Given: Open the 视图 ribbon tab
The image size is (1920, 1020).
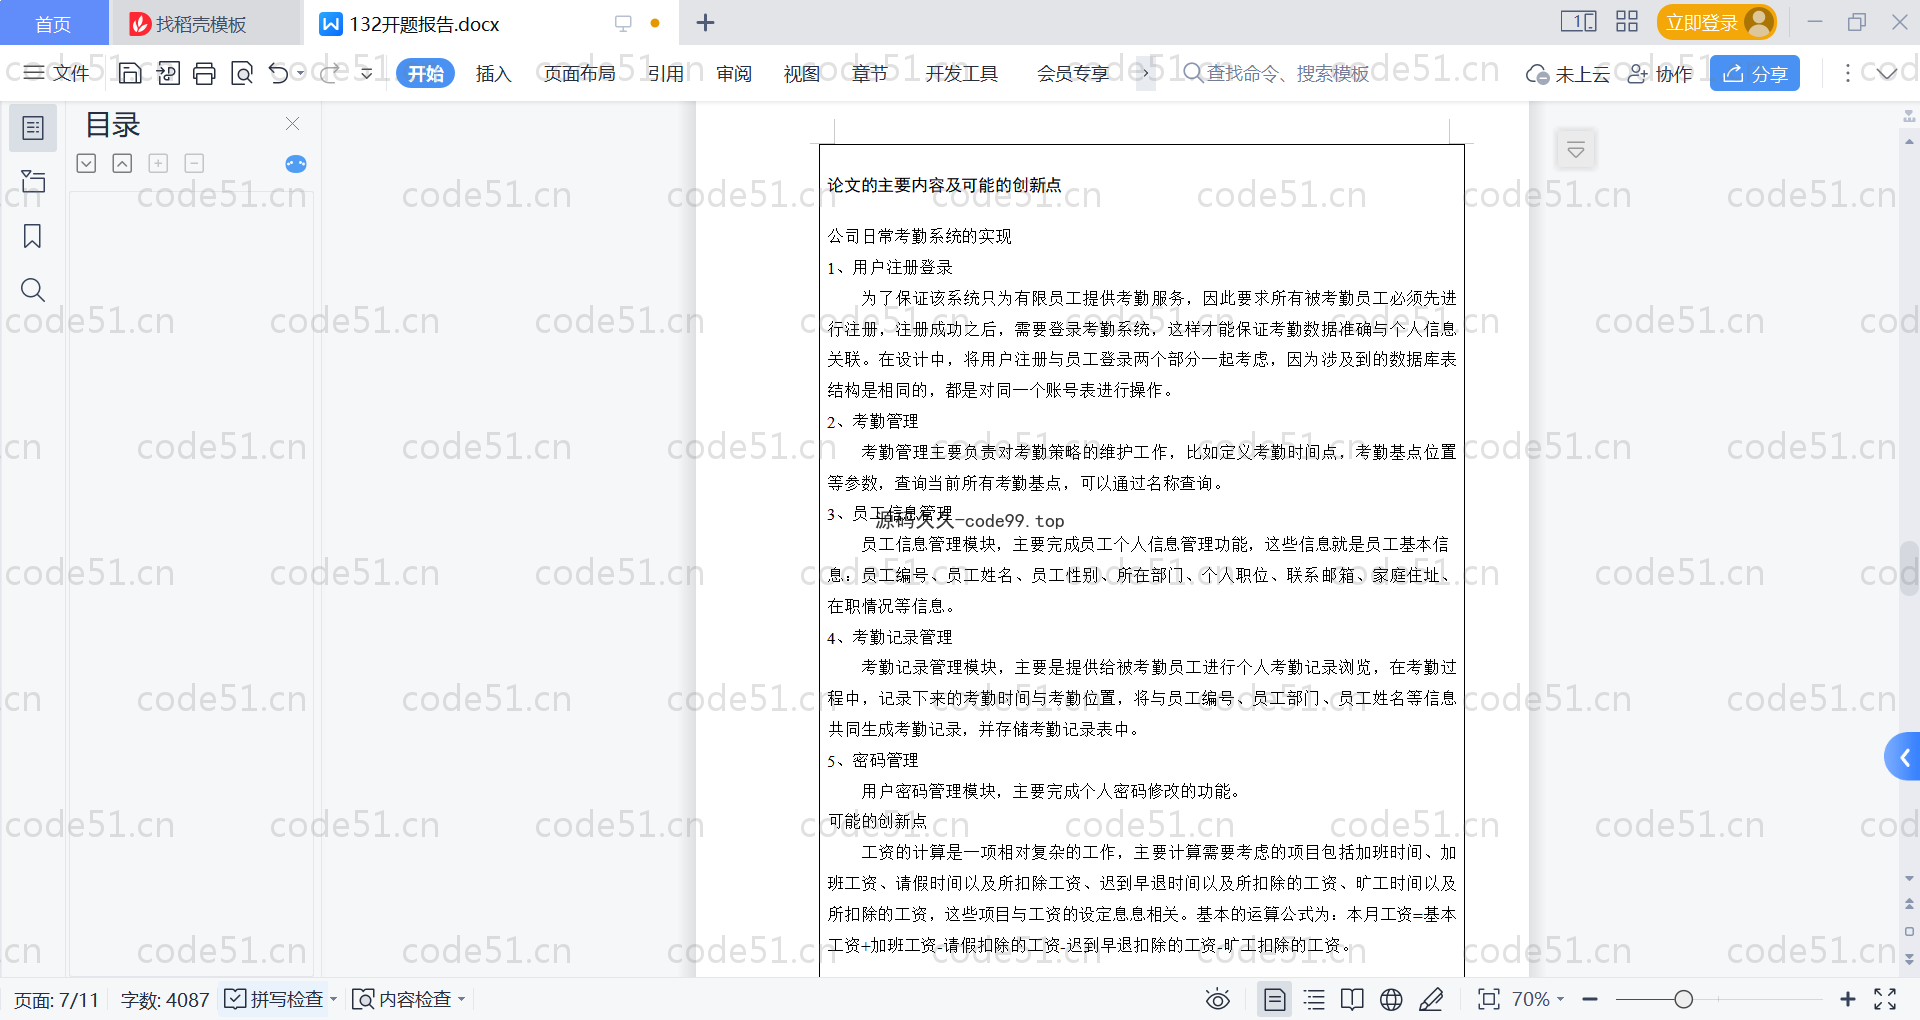Looking at the screenshot, I should coord(801,73).
